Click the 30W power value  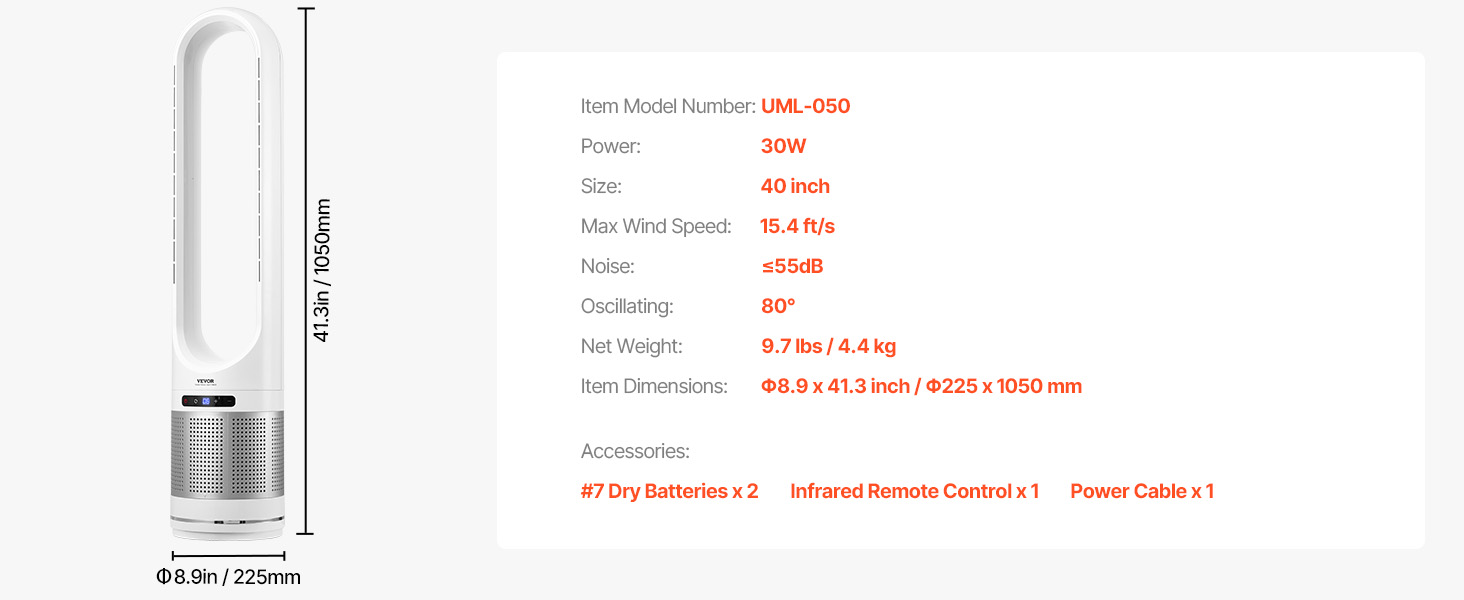[783, 146]
